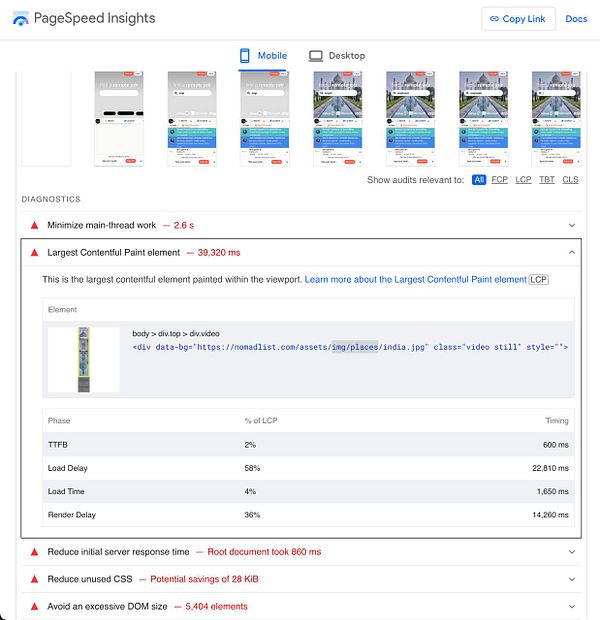Click the Timing column header
Image resolution: width=600 pixels, height=620 pixels.
click(557, 420)
